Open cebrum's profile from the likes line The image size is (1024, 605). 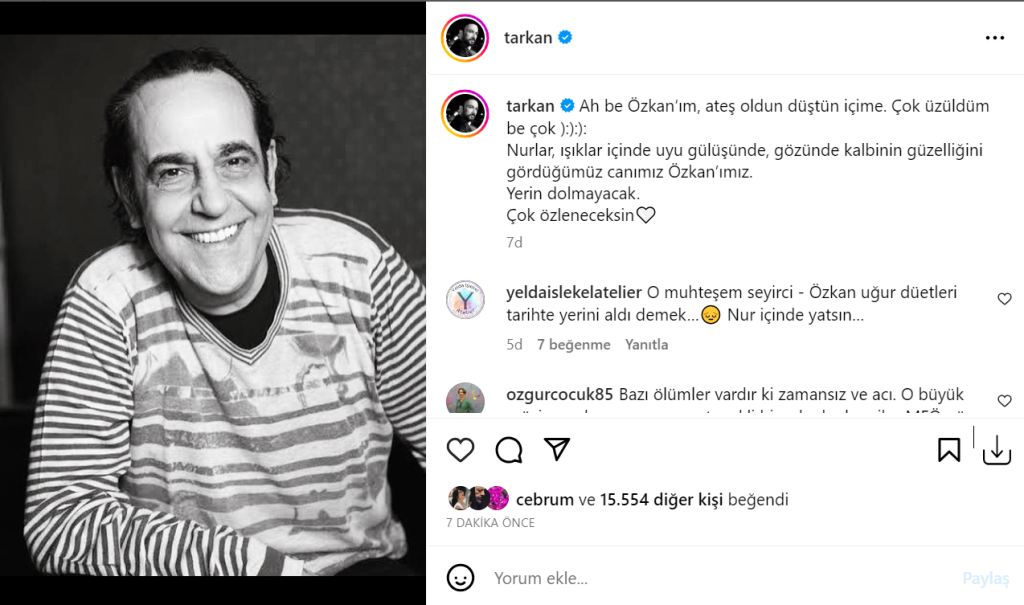point(545,500)
